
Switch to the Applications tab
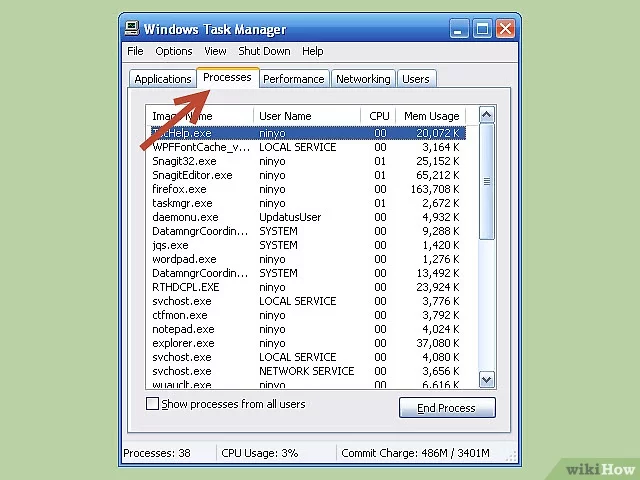point(162,79)
